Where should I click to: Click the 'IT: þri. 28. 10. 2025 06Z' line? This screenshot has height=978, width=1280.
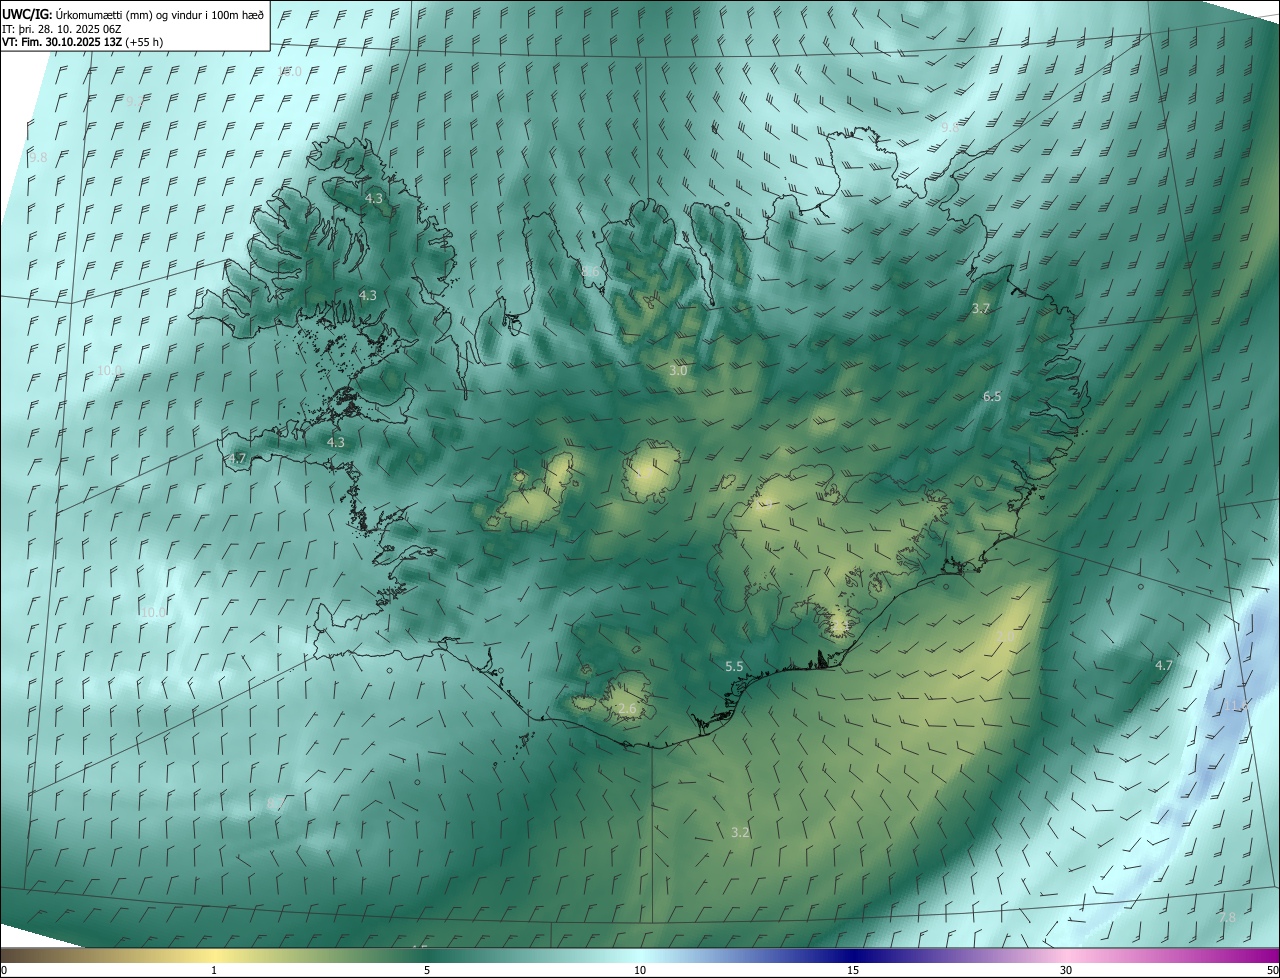(x=62, y=28)
